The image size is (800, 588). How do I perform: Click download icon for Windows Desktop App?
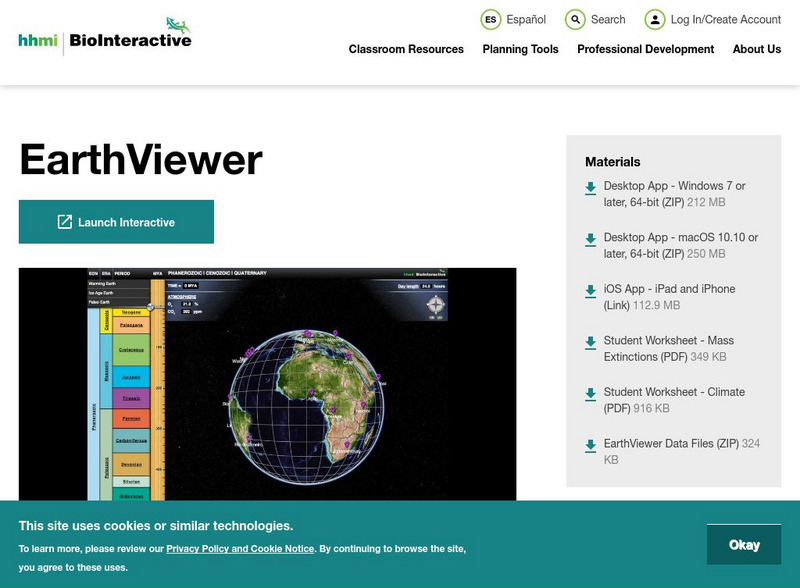(591, 188)
